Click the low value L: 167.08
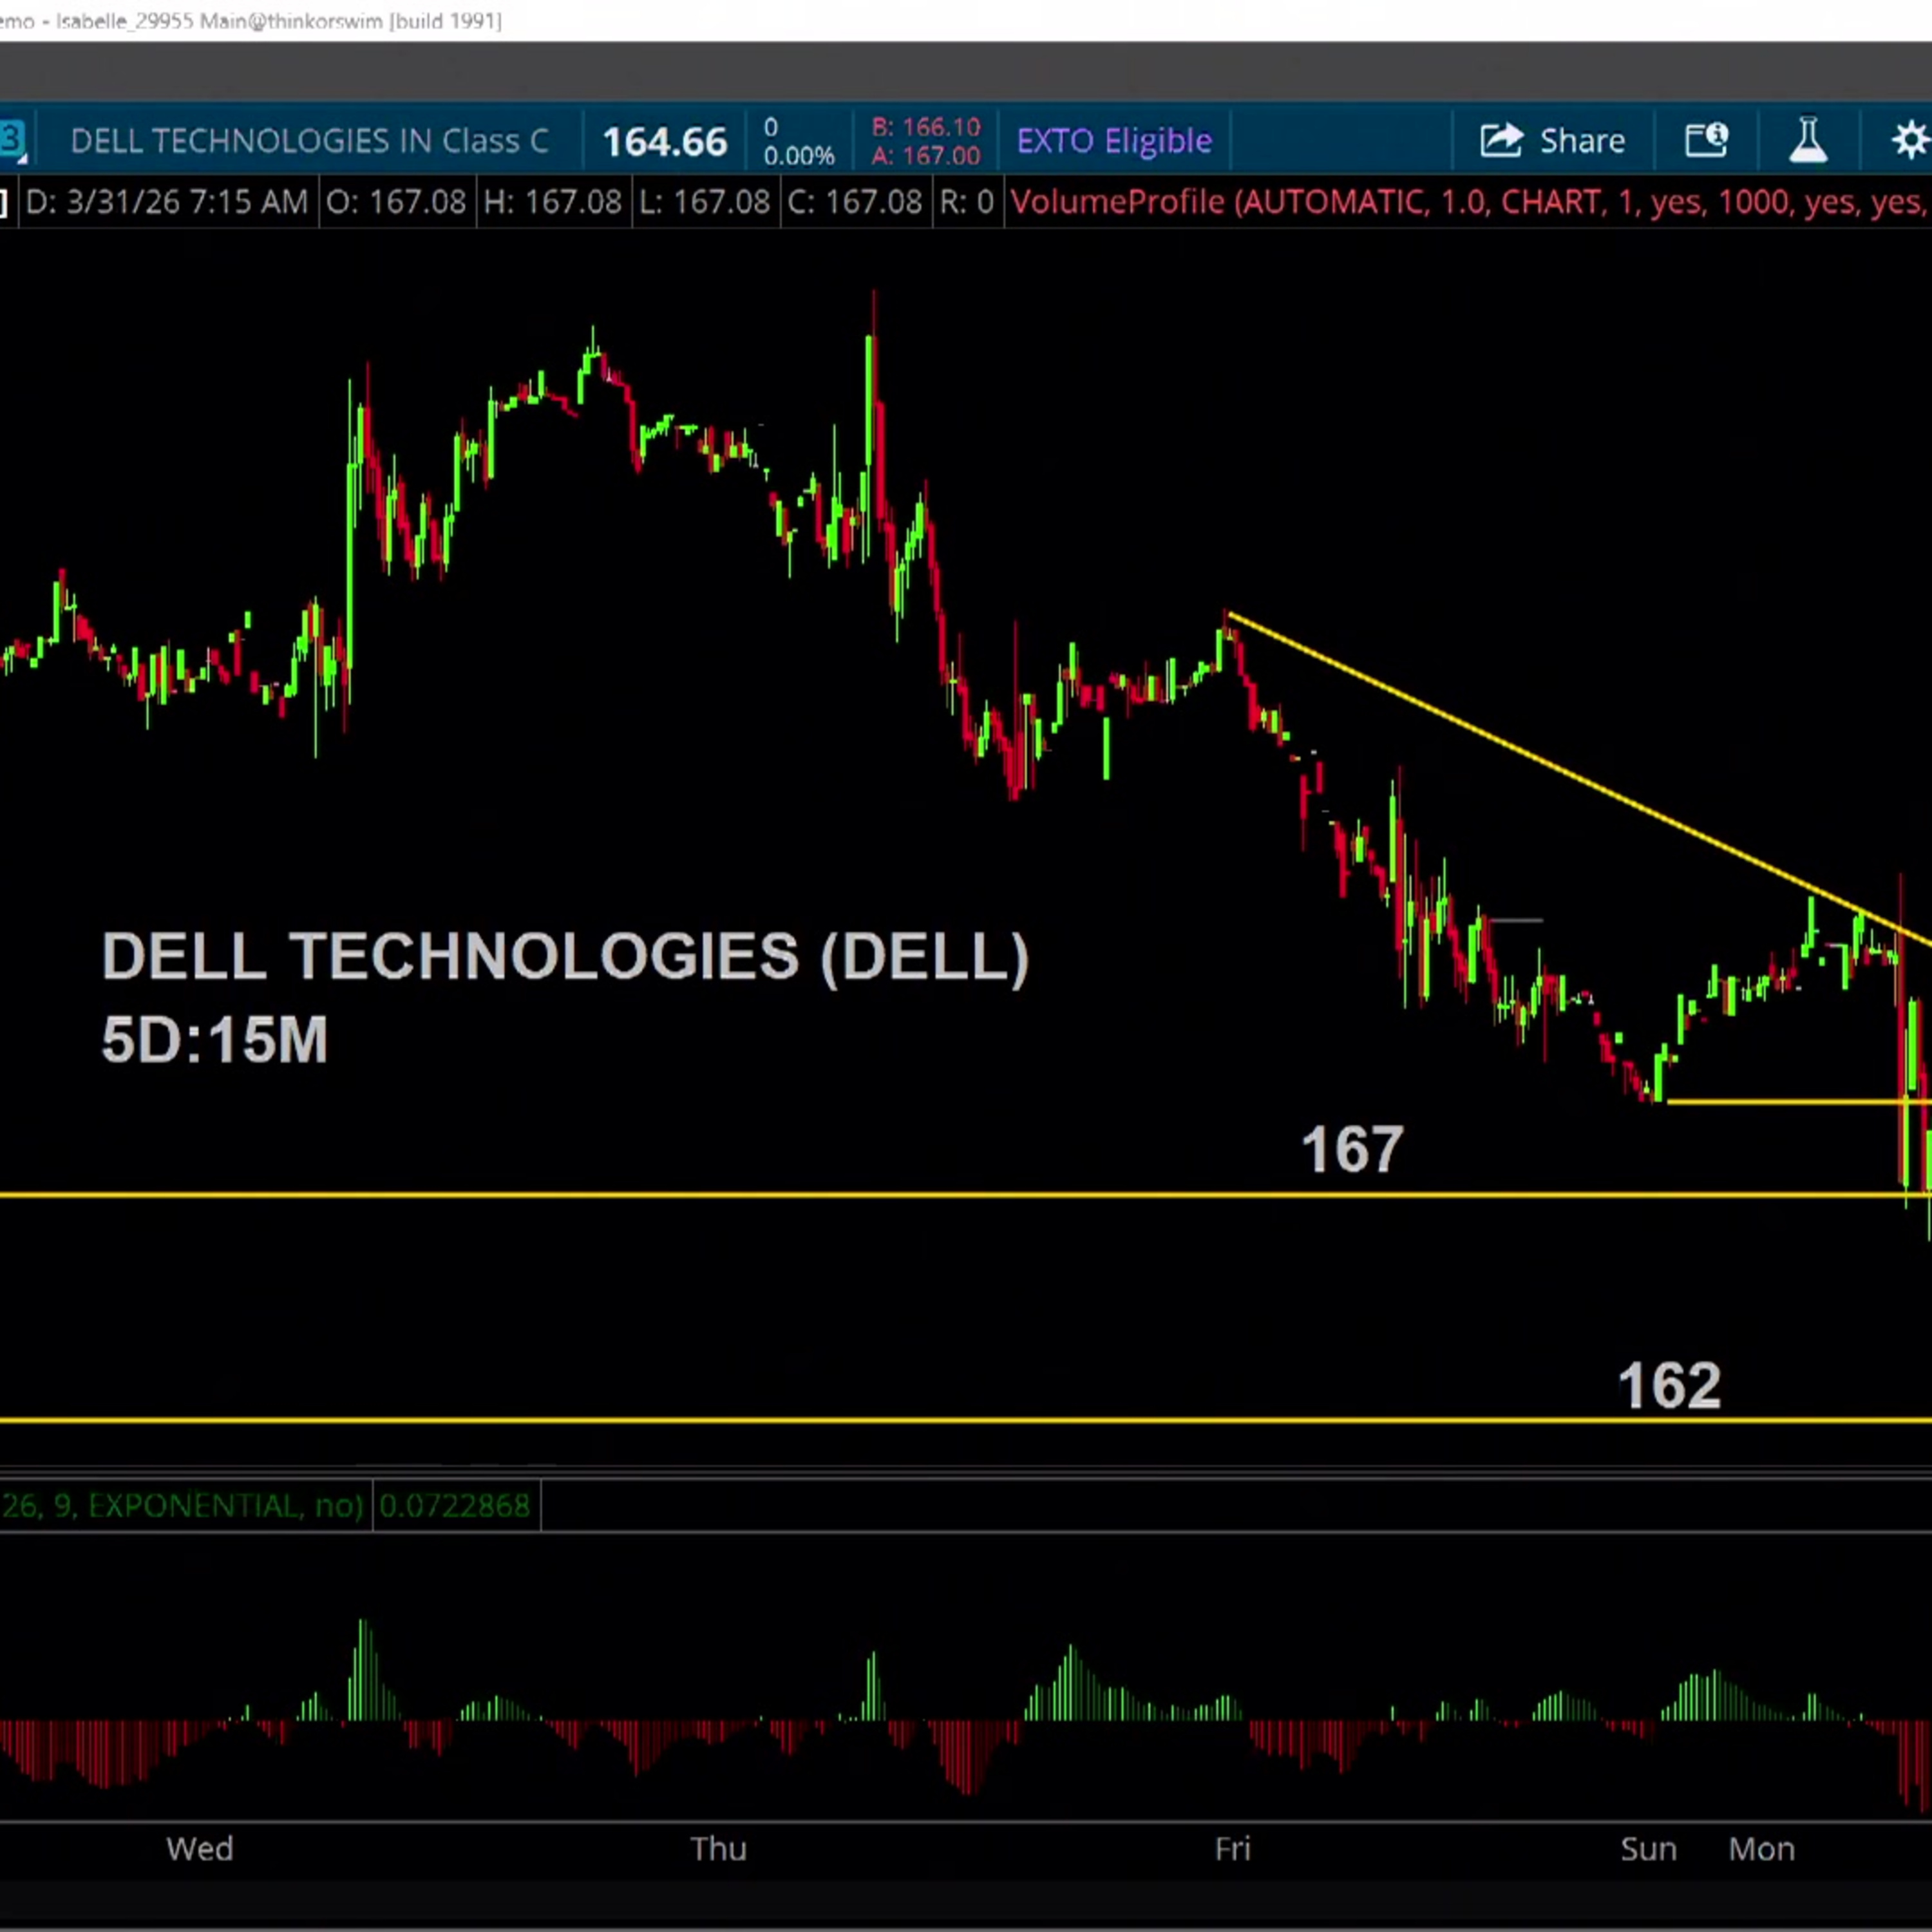This screenshot has height=1932, width=1932. (x=705, y=202)
